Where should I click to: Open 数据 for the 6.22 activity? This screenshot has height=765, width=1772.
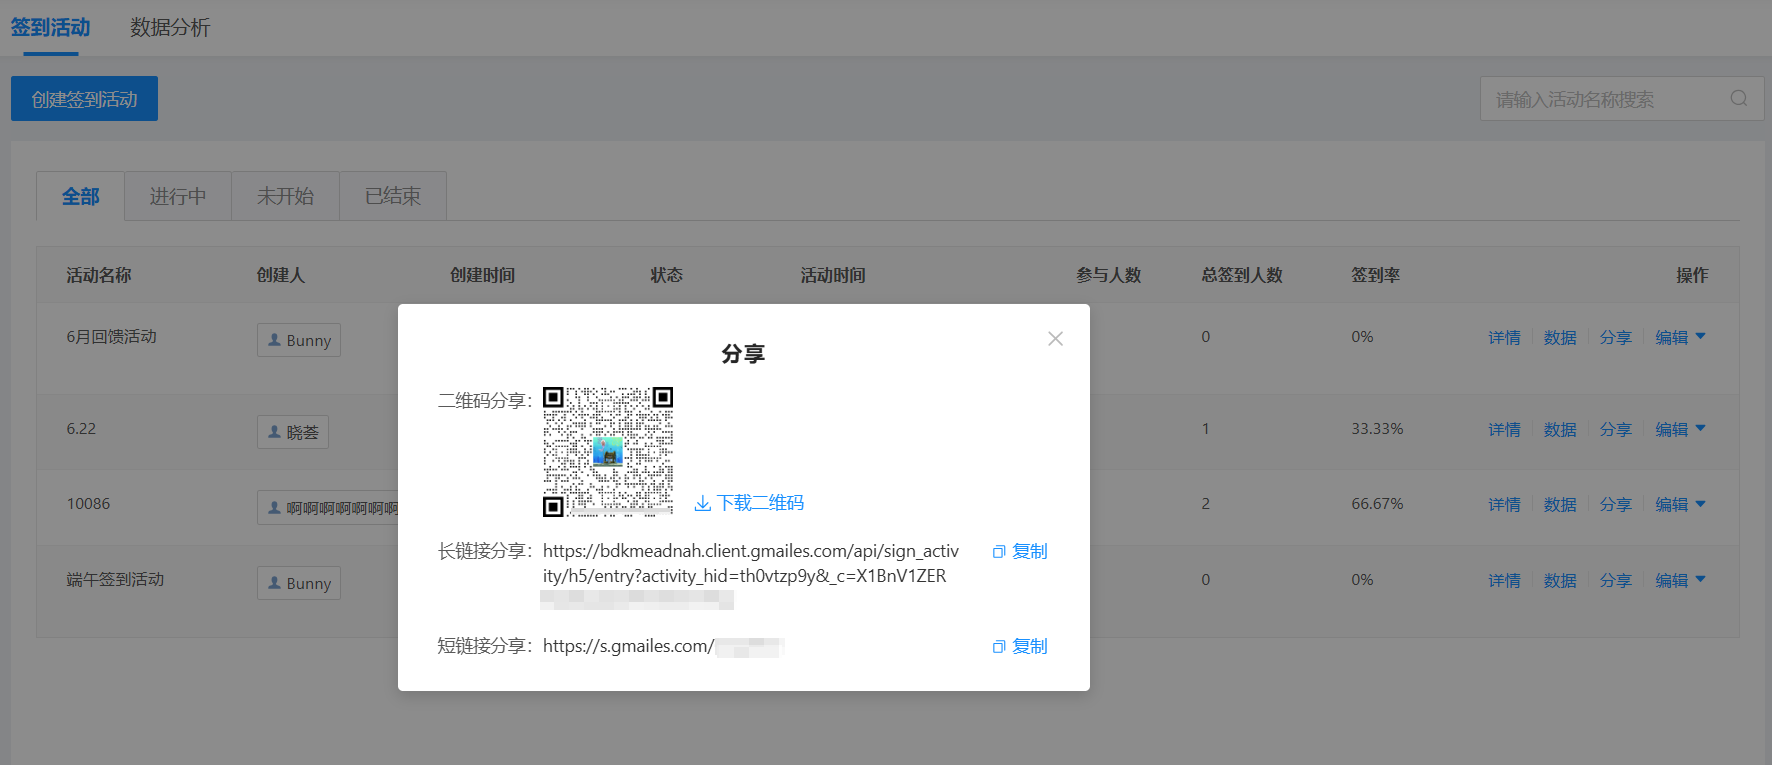point(1560,430)
